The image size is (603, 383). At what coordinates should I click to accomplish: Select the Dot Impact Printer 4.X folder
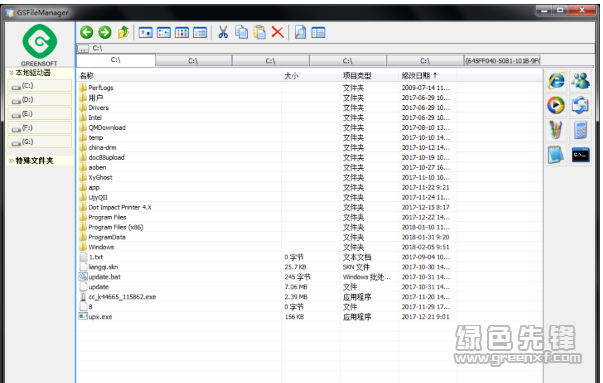[120, 207]
